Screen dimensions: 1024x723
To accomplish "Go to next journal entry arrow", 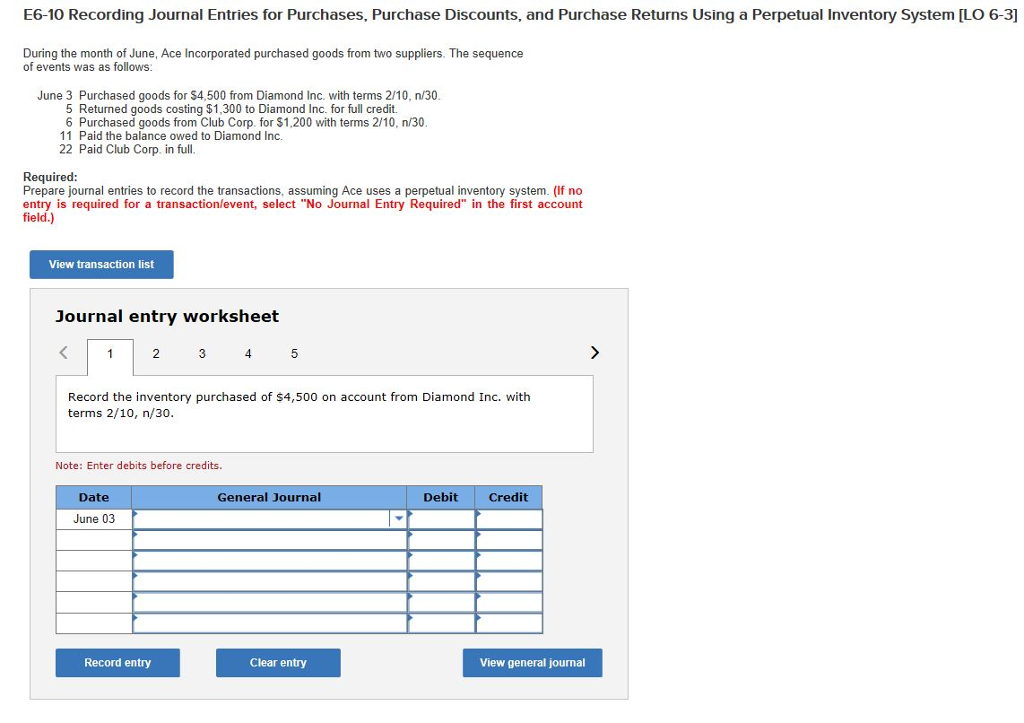I will coord(595,352).
